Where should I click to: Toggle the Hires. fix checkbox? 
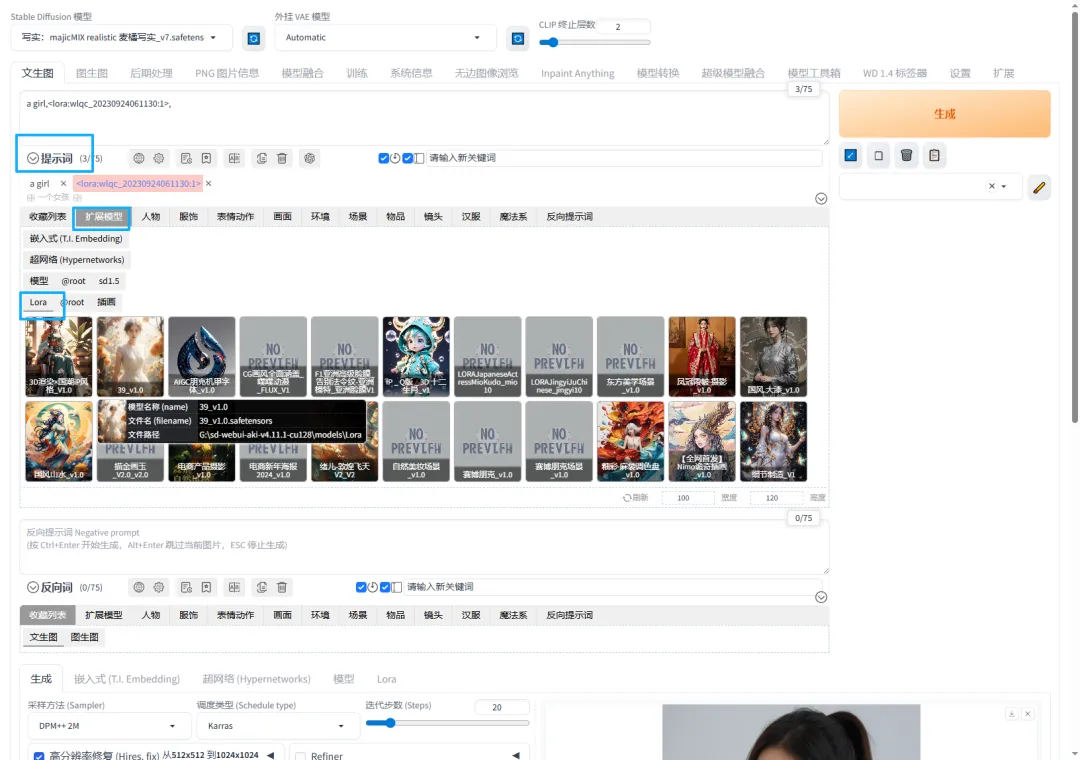(x=39, y=756)
